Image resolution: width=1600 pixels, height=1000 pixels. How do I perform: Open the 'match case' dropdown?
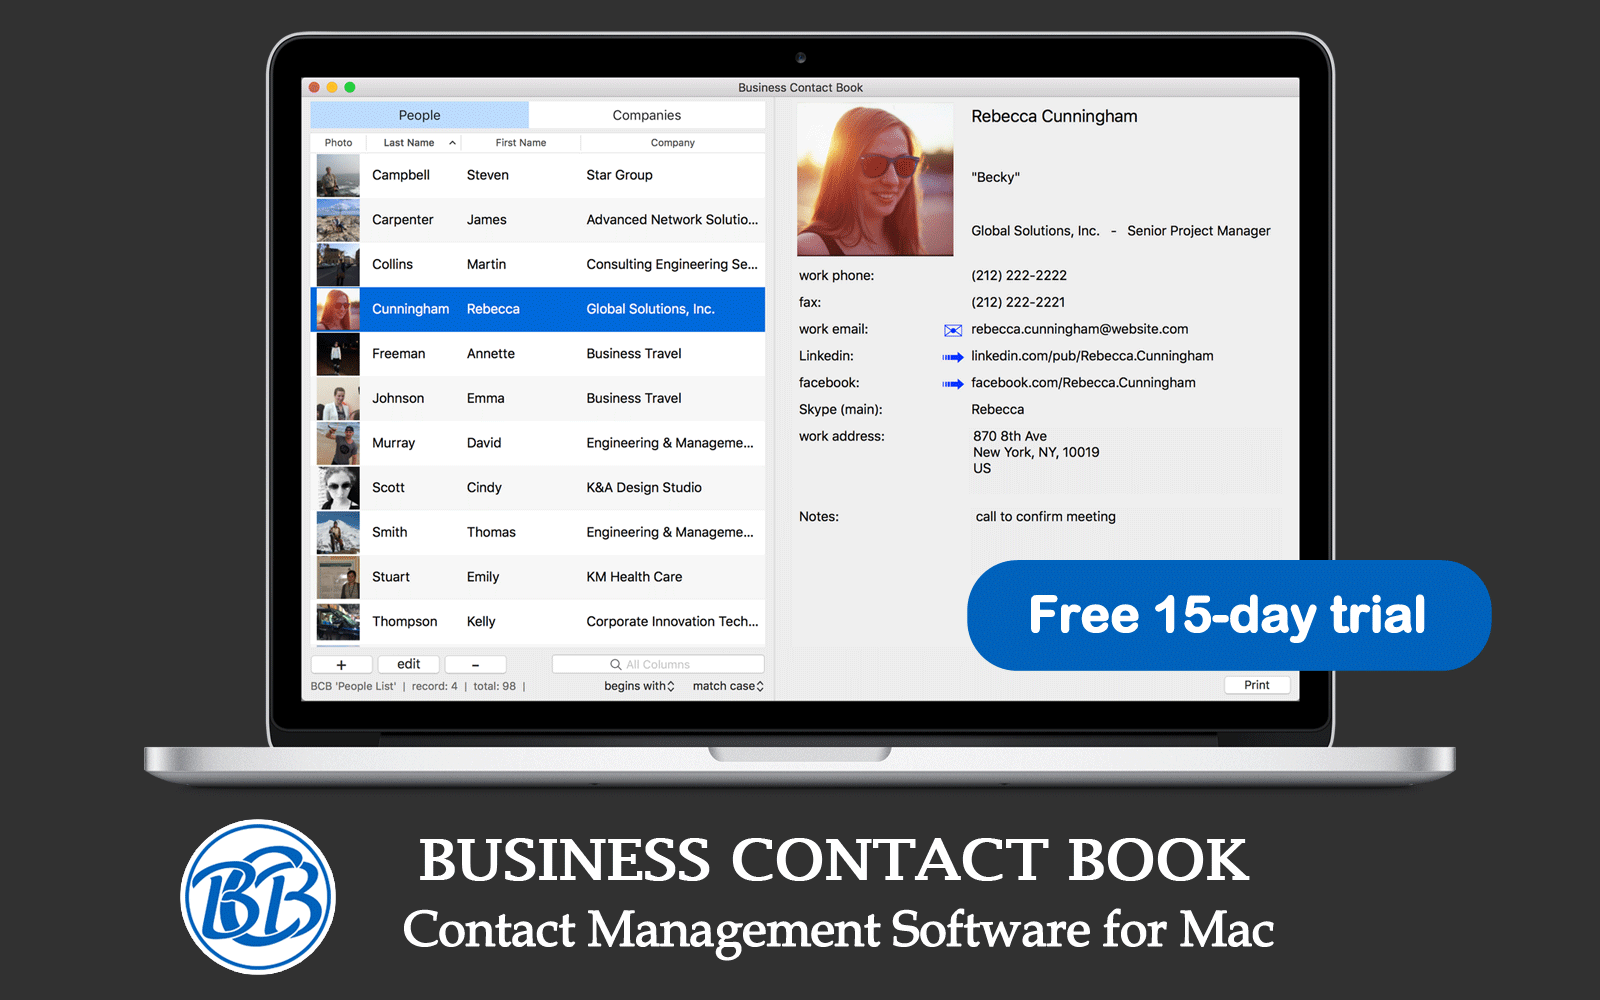(x=728, y=686)
